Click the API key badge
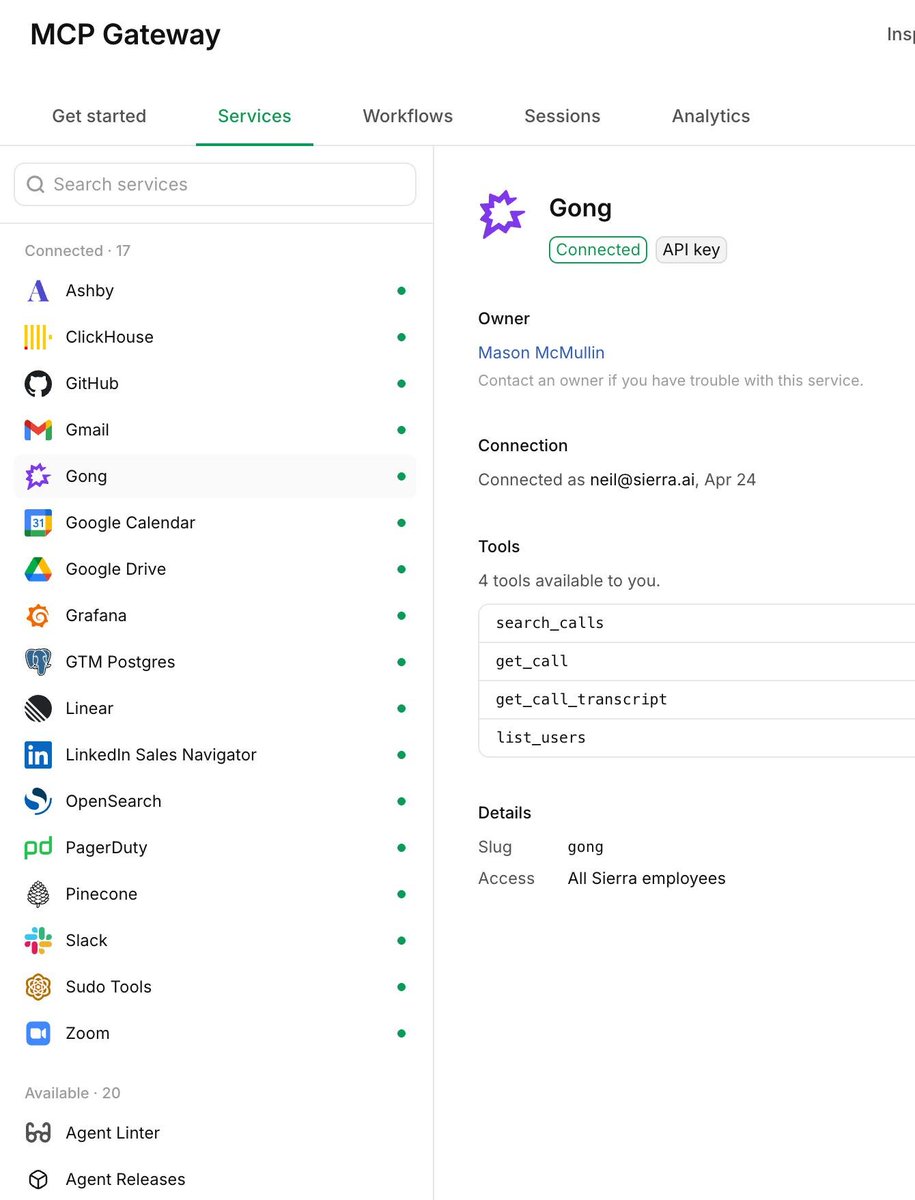 (x=691, y=250)
